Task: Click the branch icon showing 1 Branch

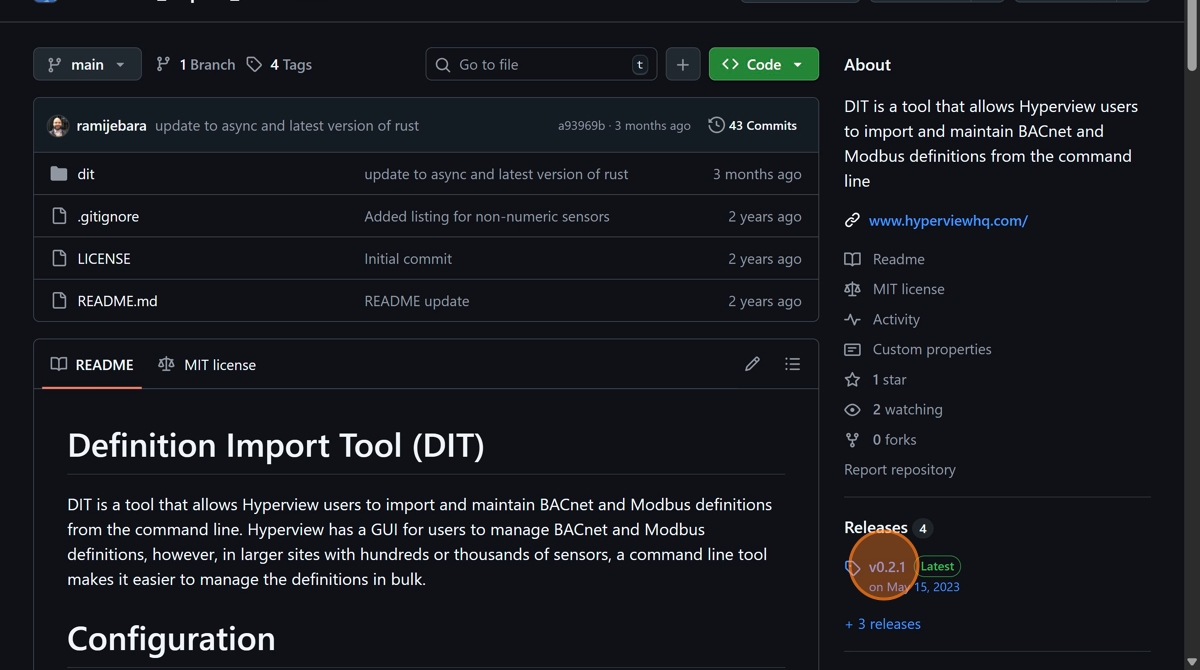Action: coord(163,64)
